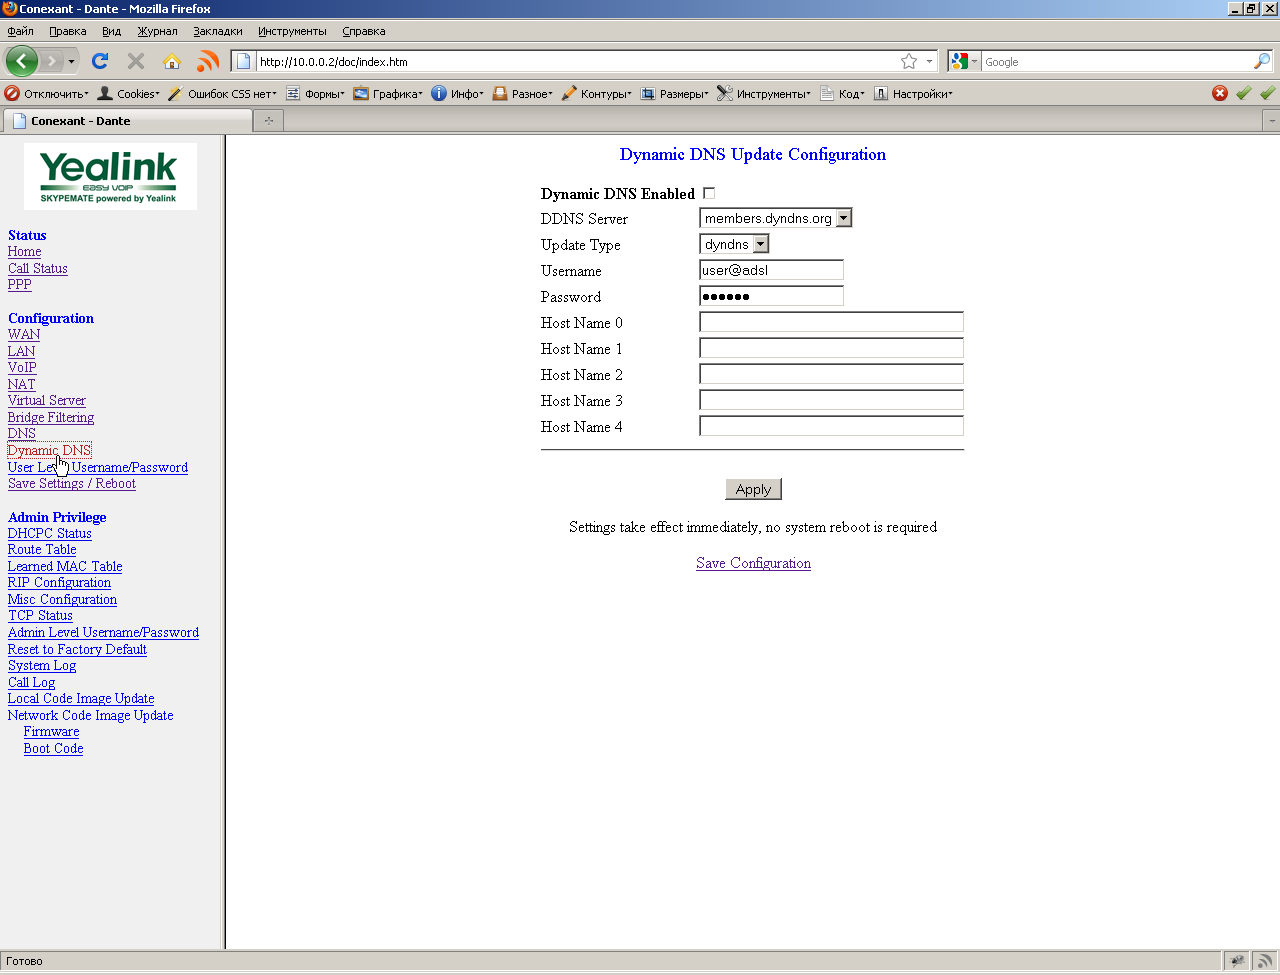Screen dimensions: 1280x975
Task: Open the Контуры toolbar menu
Action: click(x=597, y=93)
